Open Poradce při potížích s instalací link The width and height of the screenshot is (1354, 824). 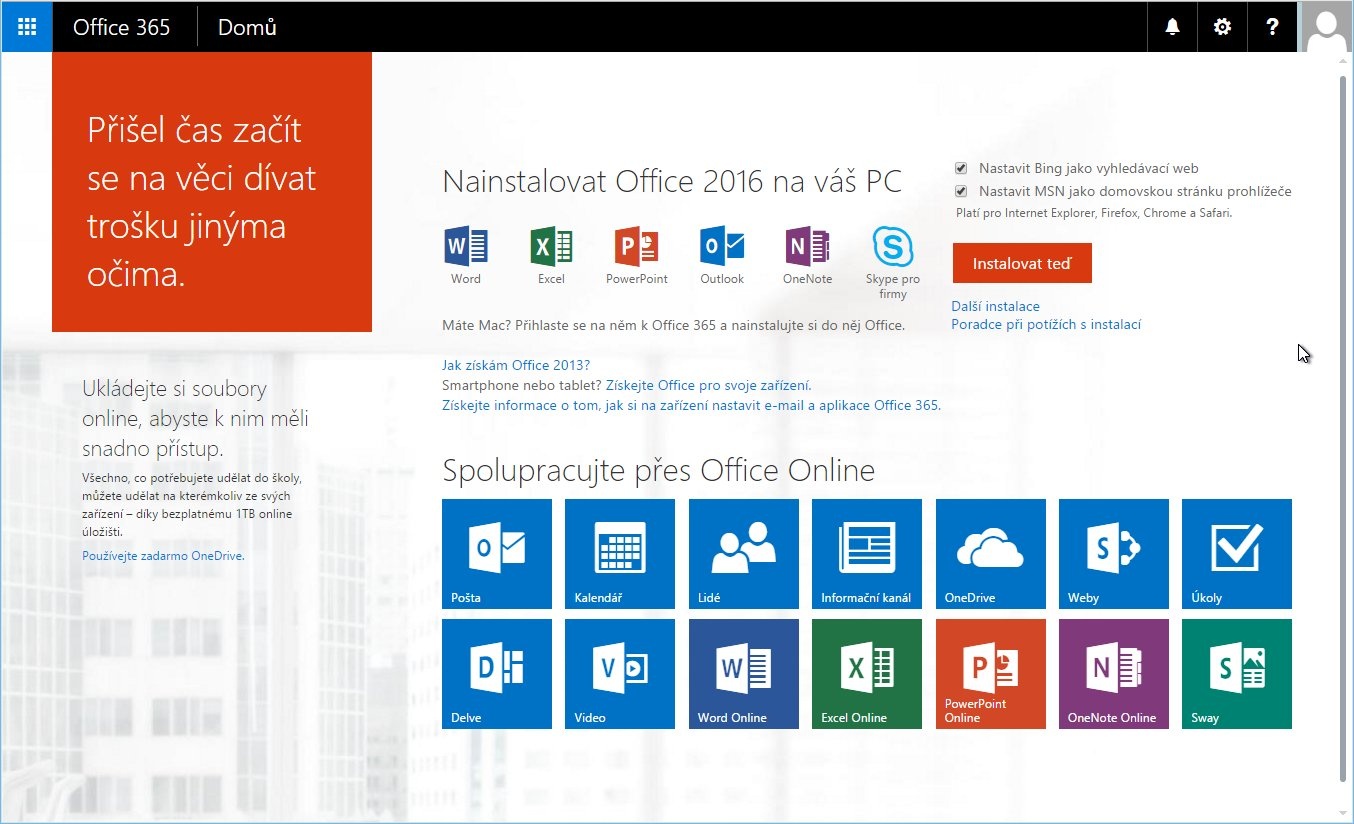1046,324
